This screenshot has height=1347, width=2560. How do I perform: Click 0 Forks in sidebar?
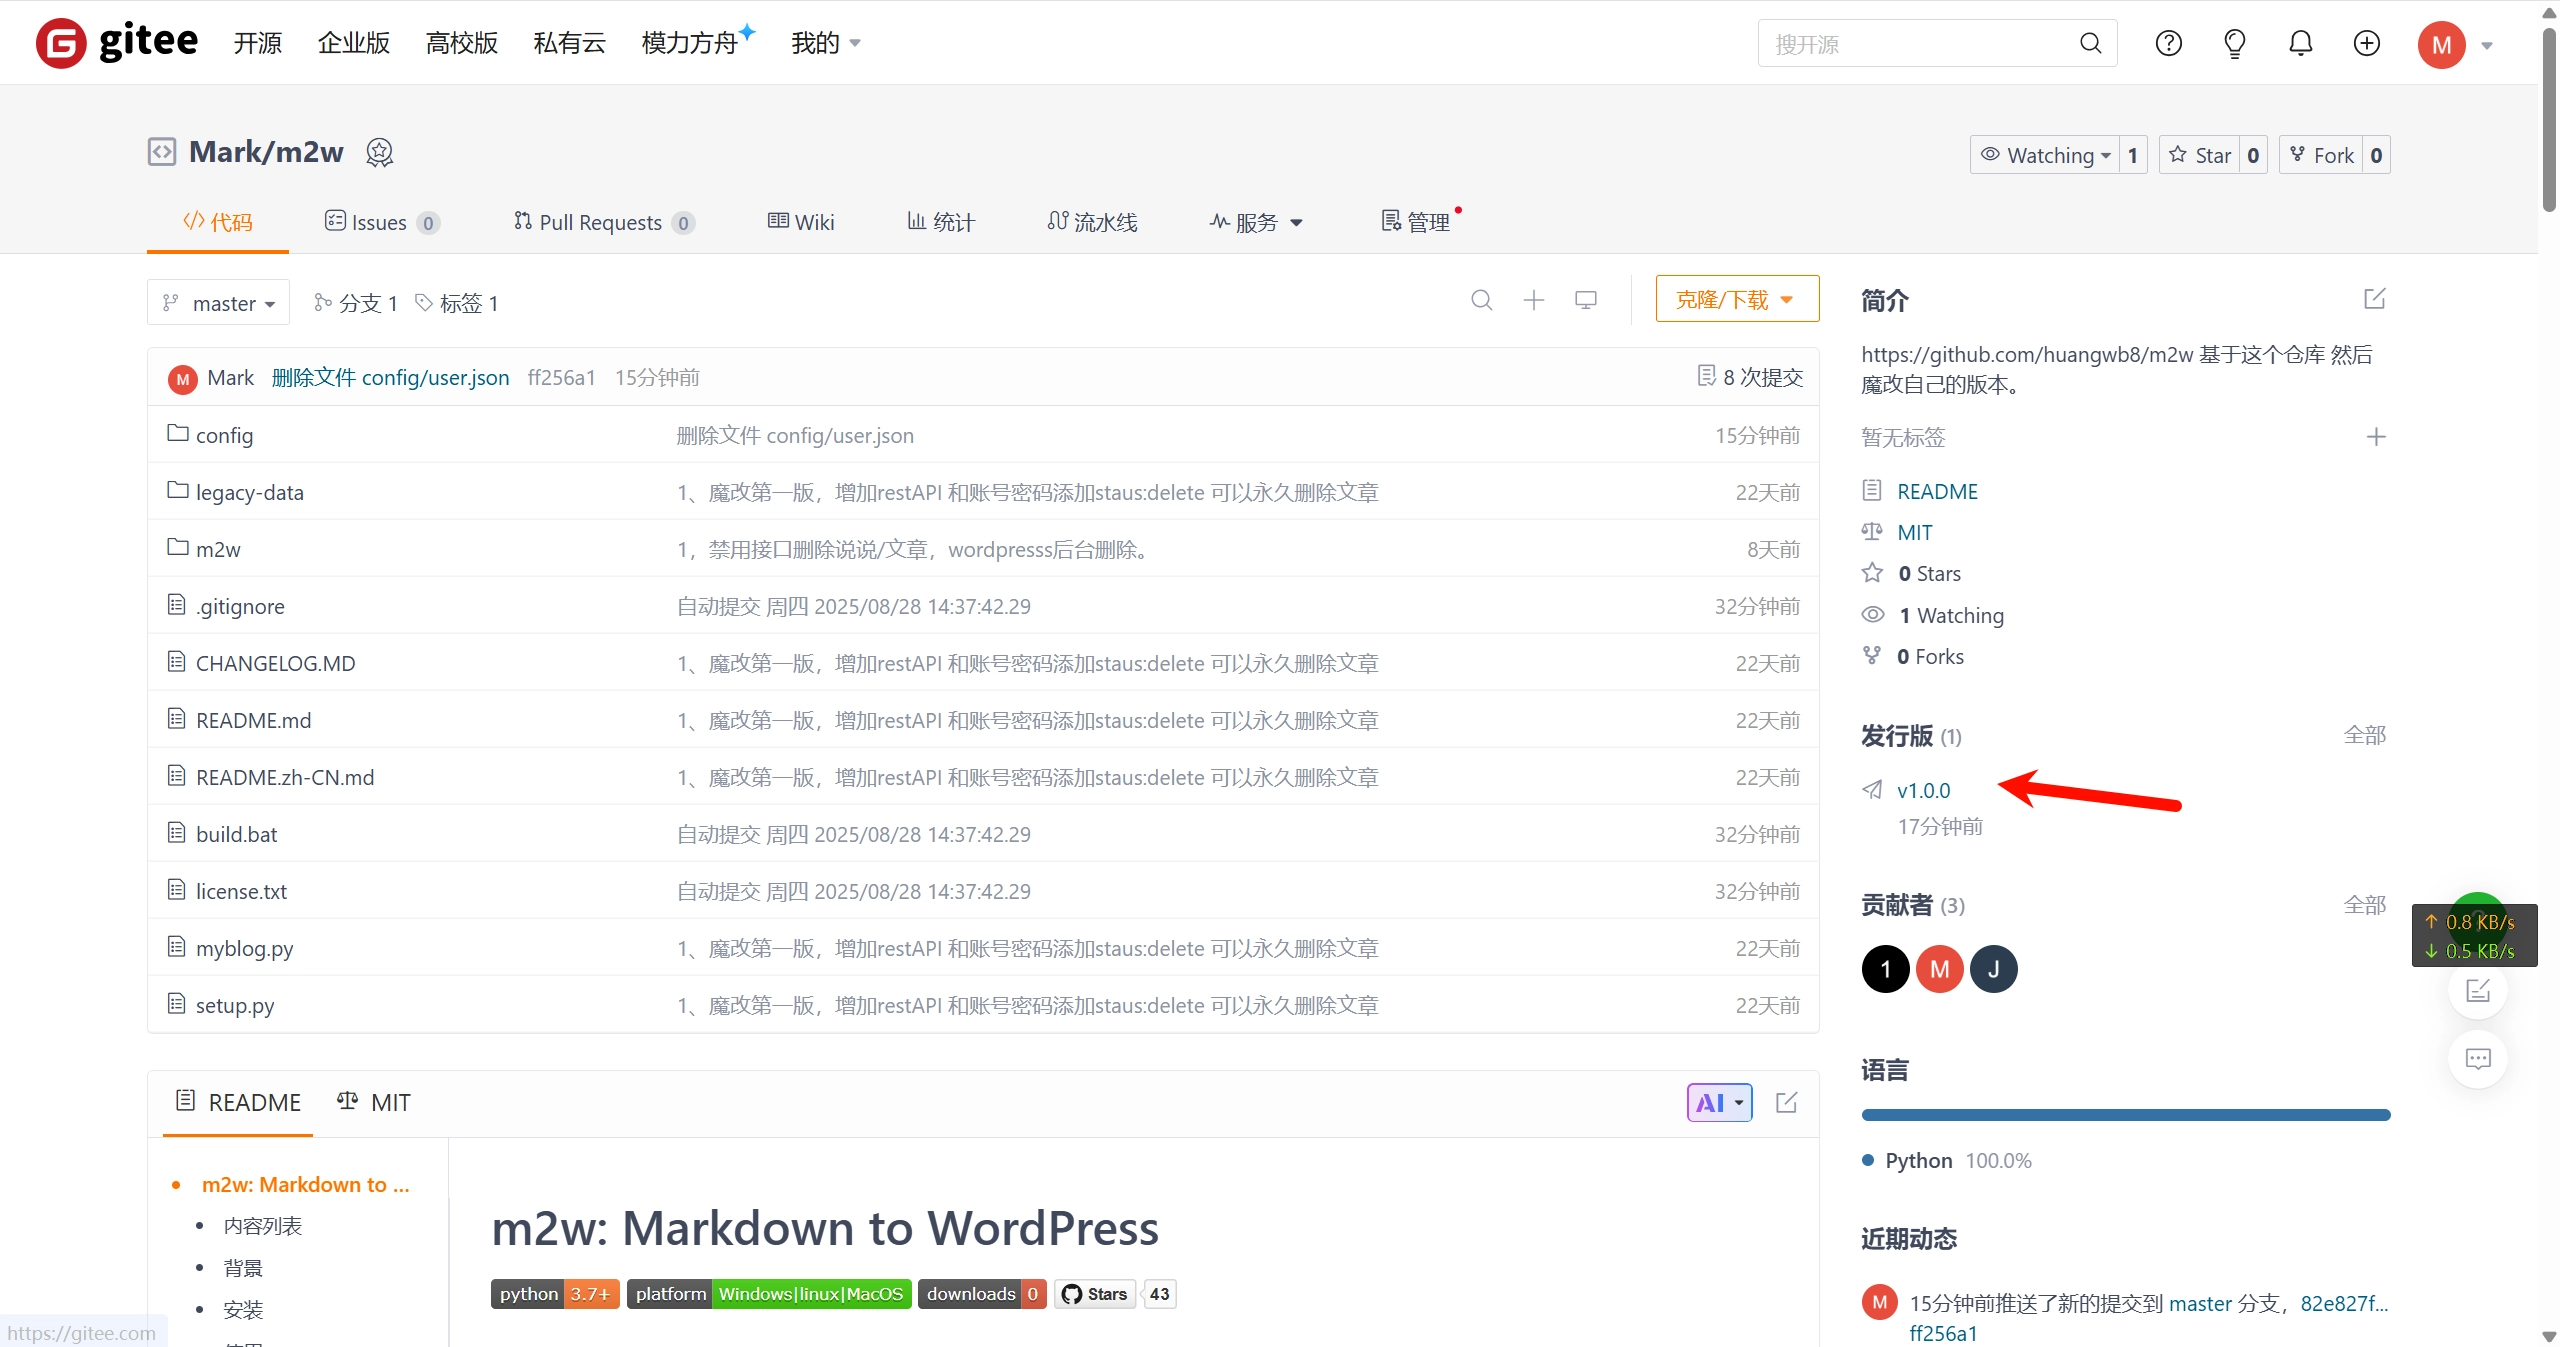[x=1930, y=656]
